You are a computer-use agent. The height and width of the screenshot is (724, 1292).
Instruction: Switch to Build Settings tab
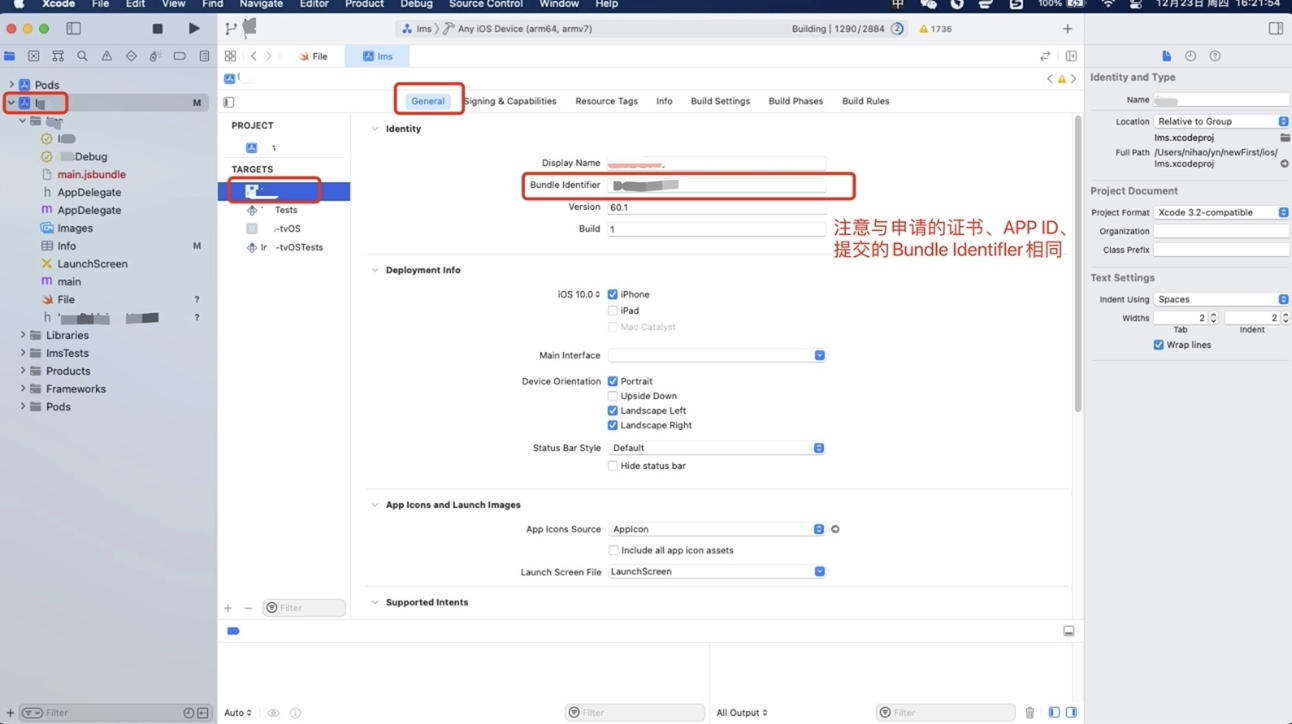click(720, 101)
